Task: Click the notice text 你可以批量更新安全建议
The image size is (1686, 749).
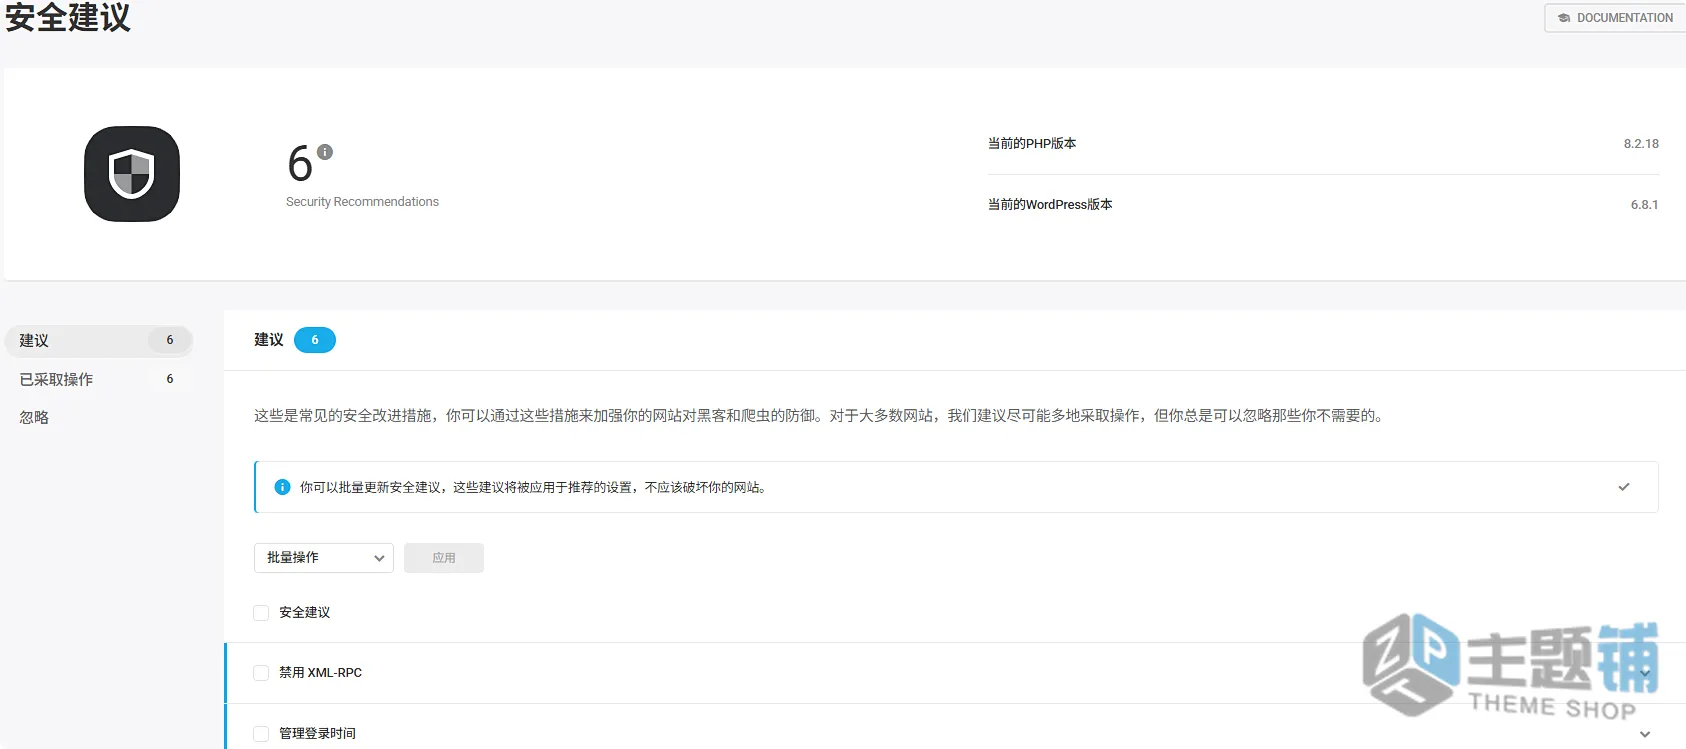Action: (535, 488)
